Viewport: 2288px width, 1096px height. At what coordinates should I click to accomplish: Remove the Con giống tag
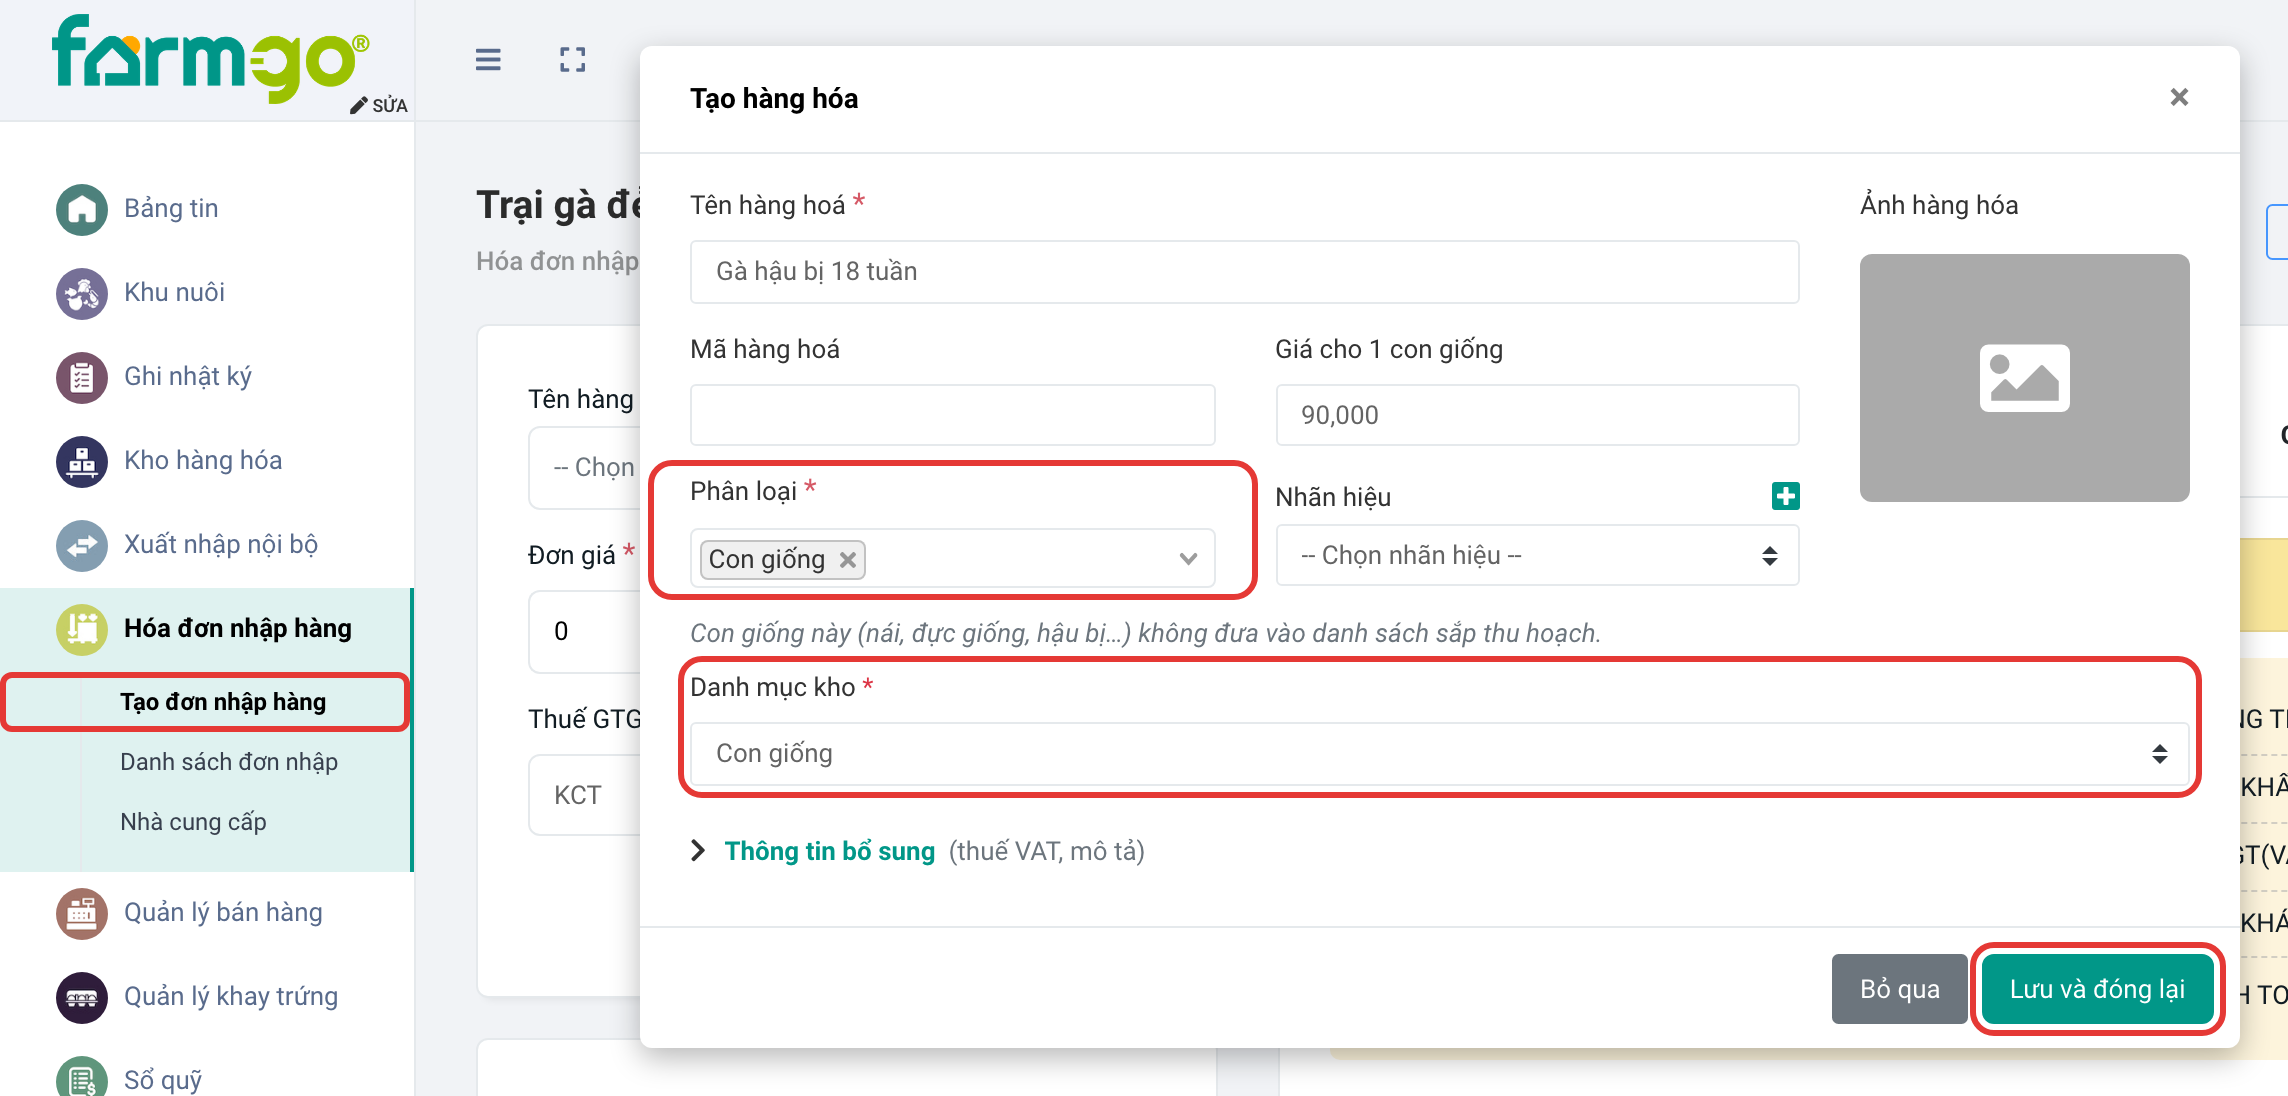pyautogui.click(x=848, y=559)
